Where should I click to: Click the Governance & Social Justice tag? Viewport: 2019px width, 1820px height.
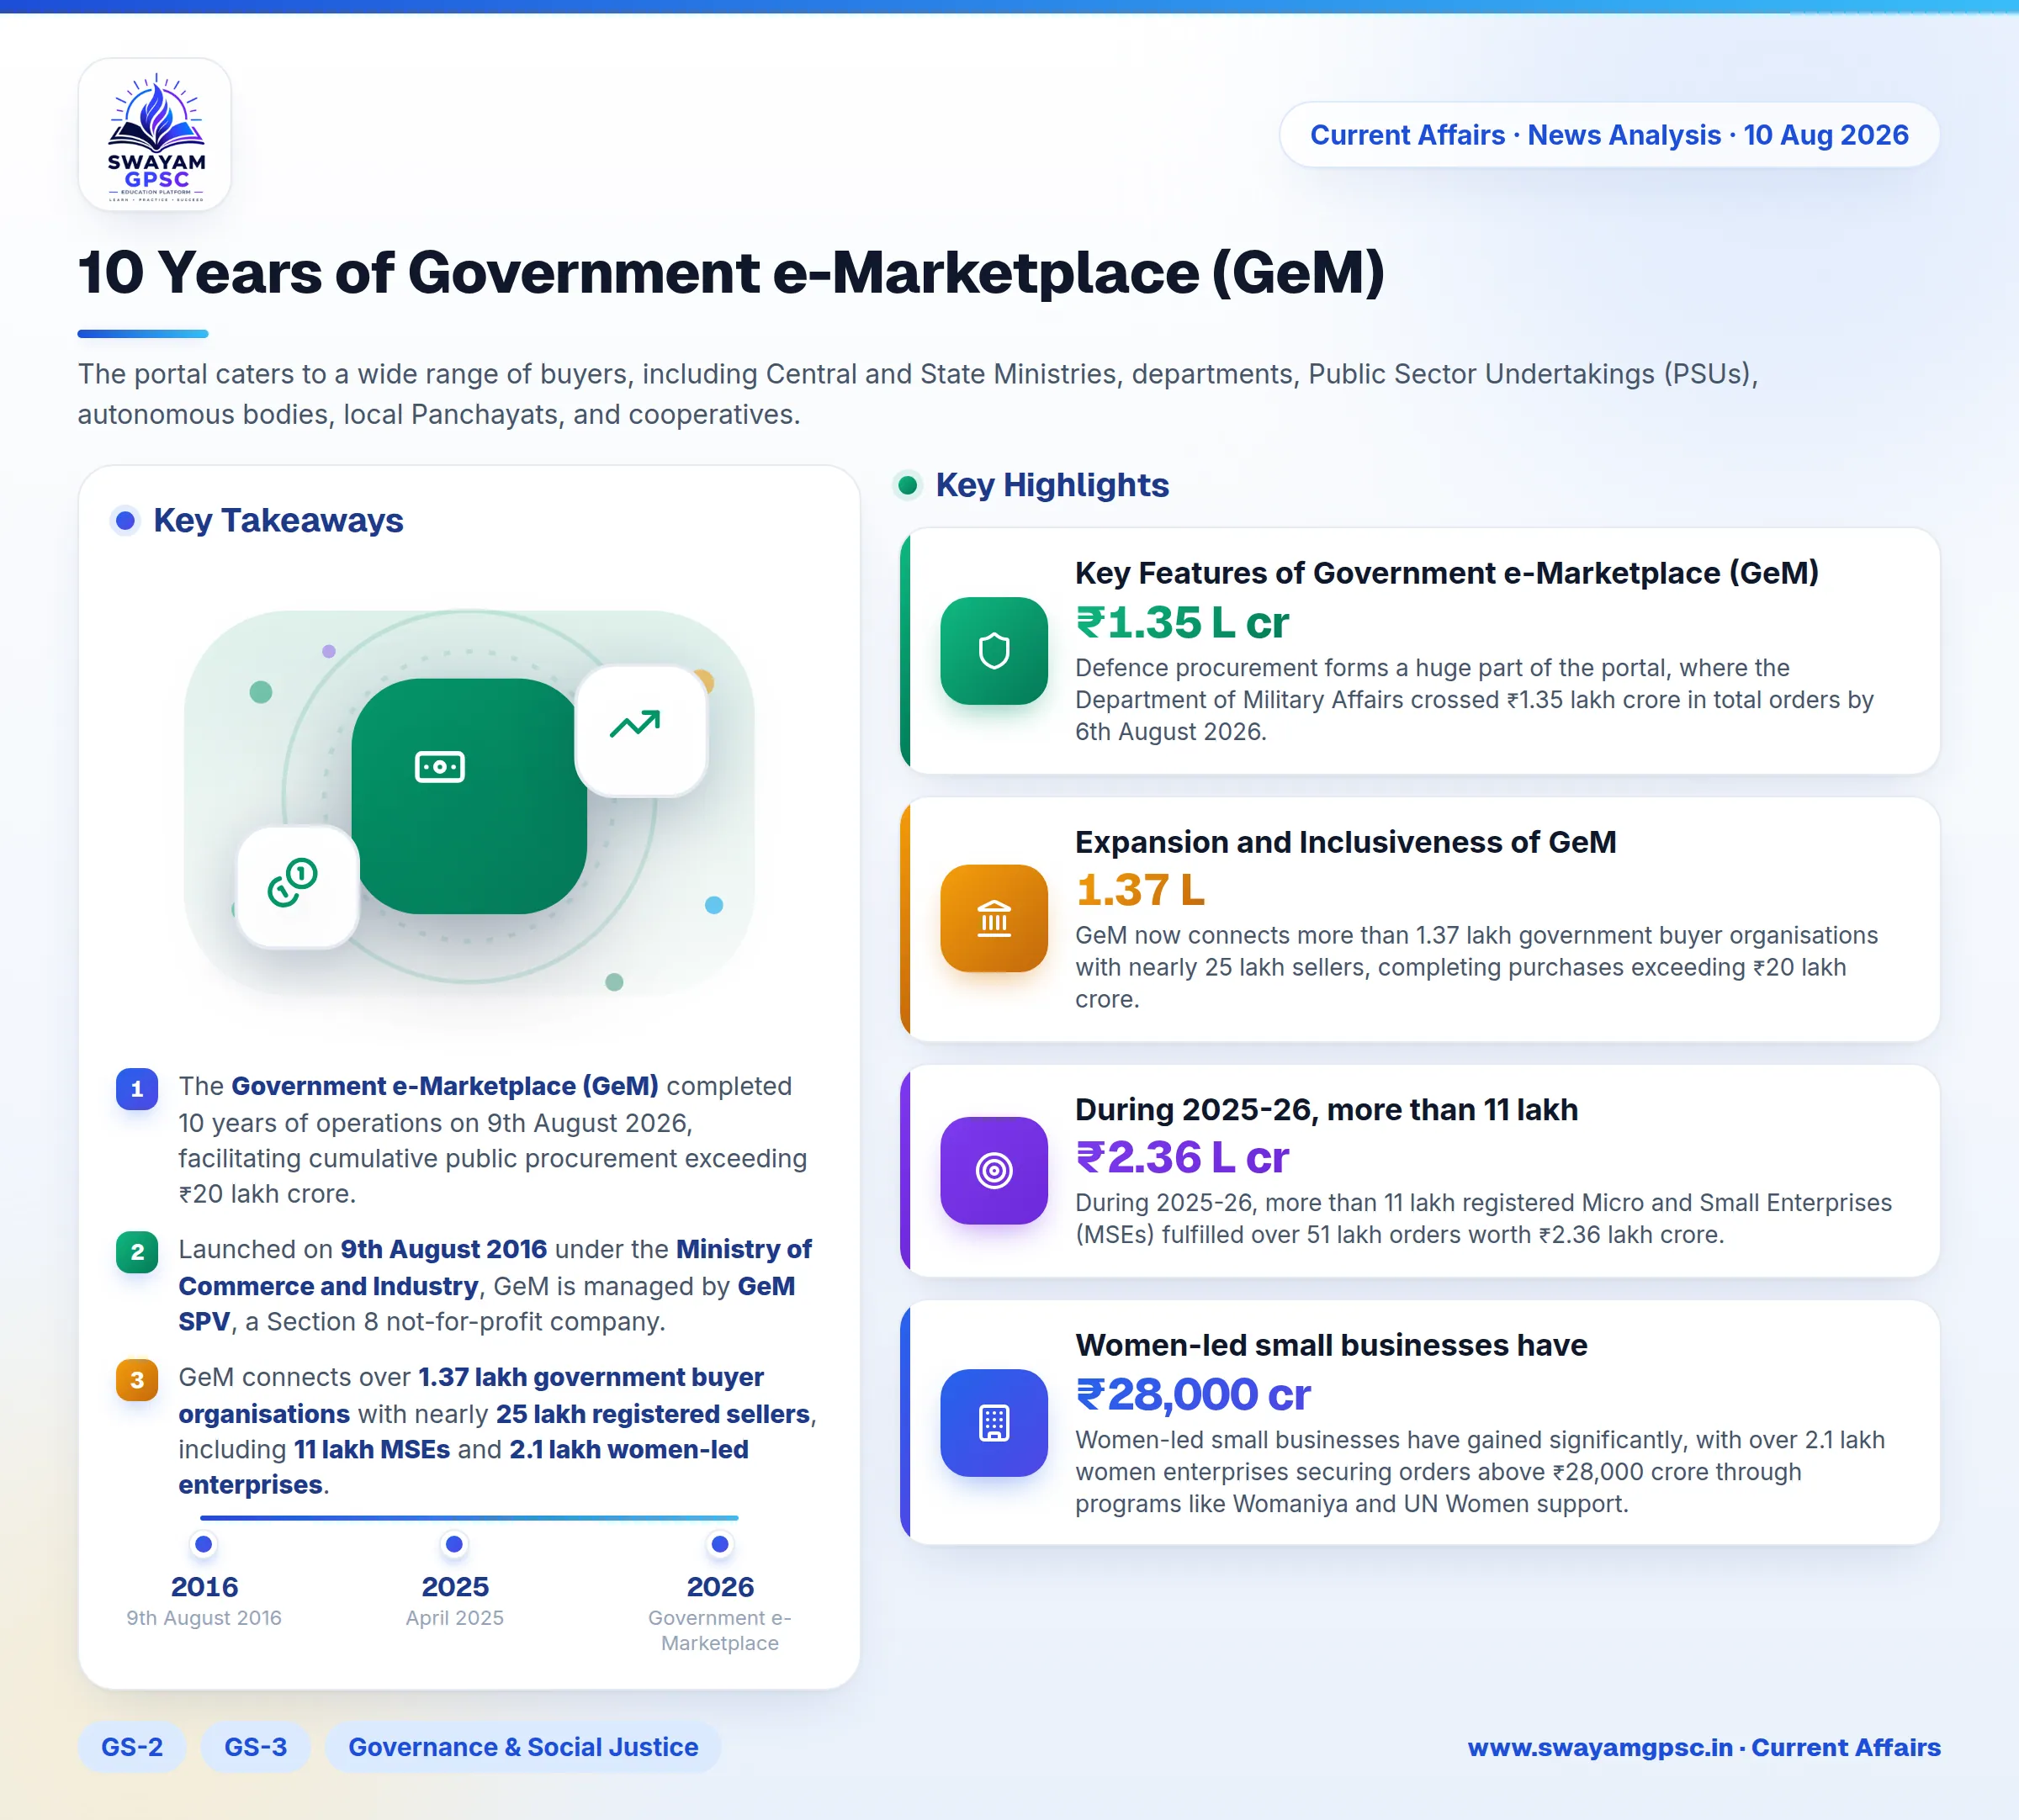click(x=523, y=1747)
